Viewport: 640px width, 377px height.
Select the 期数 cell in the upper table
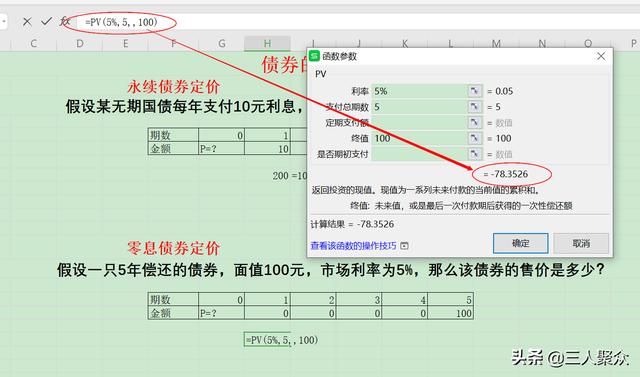[x=173, y=135]
